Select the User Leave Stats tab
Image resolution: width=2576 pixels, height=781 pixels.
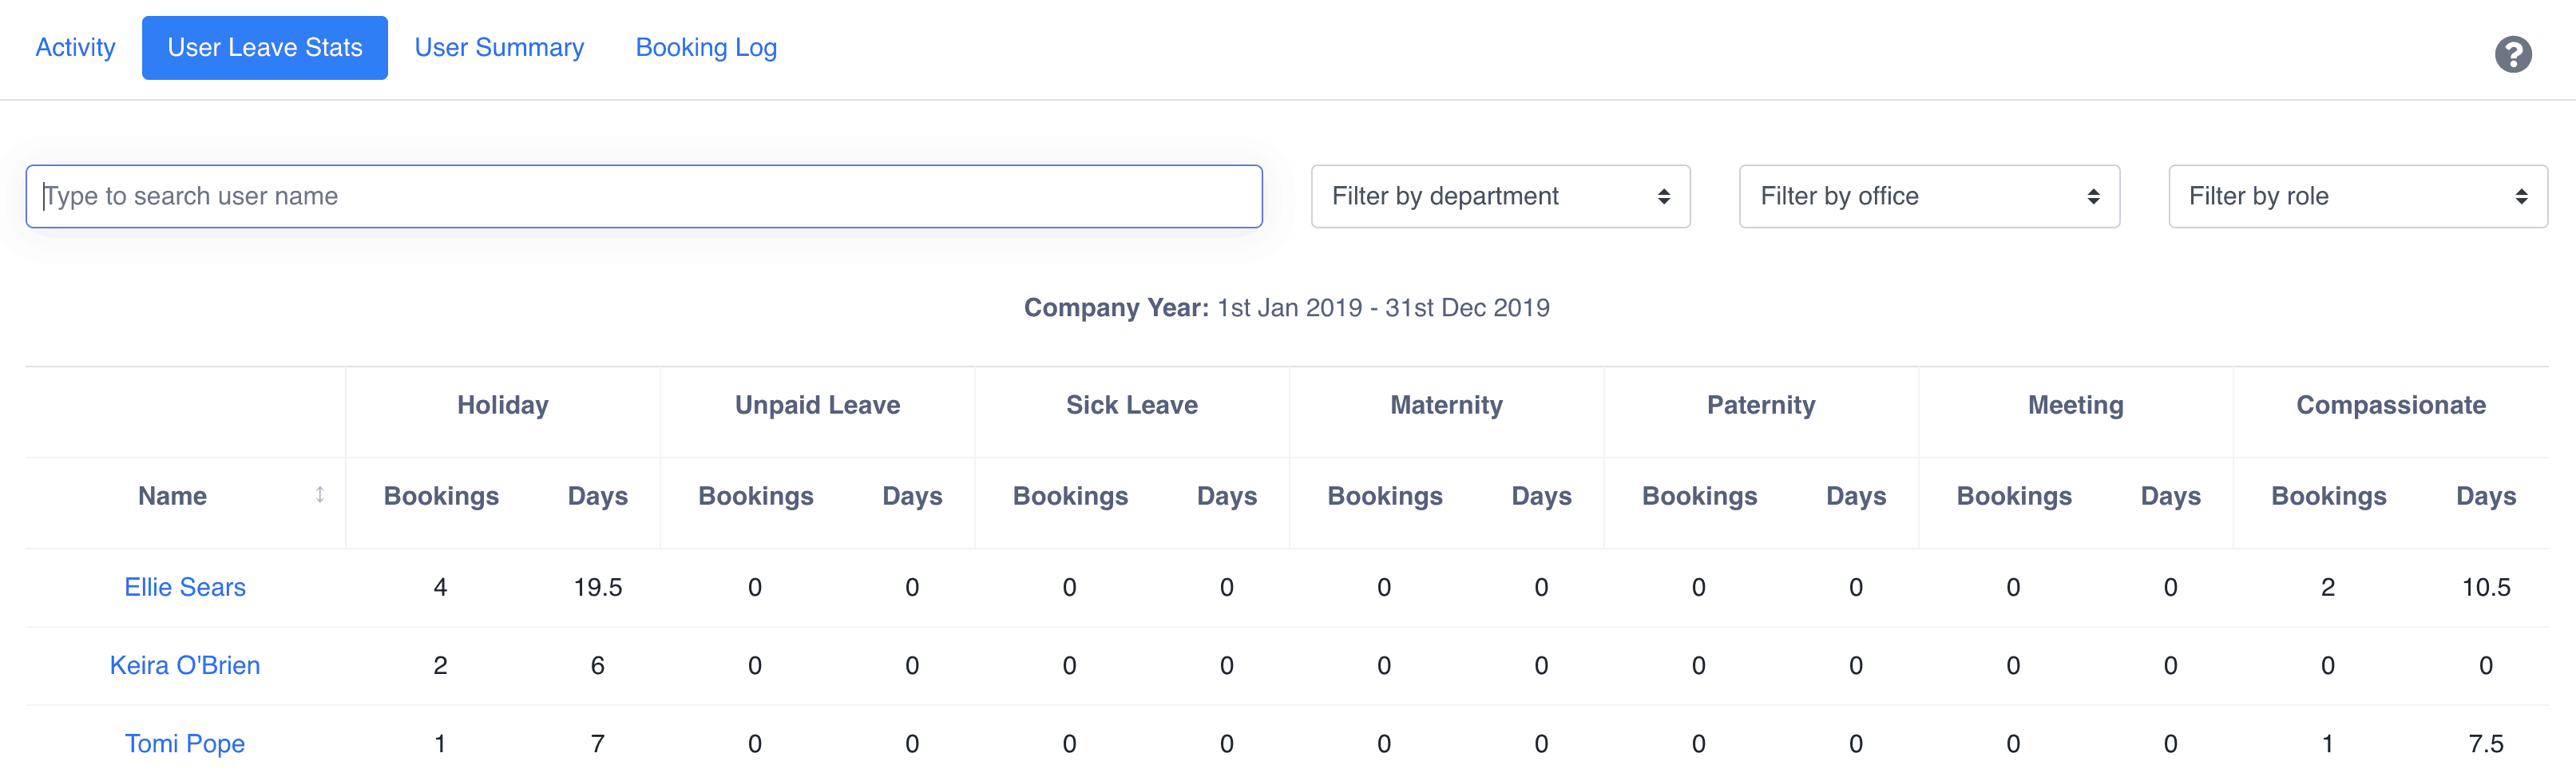pyautogui.click(x=264, y=47)
